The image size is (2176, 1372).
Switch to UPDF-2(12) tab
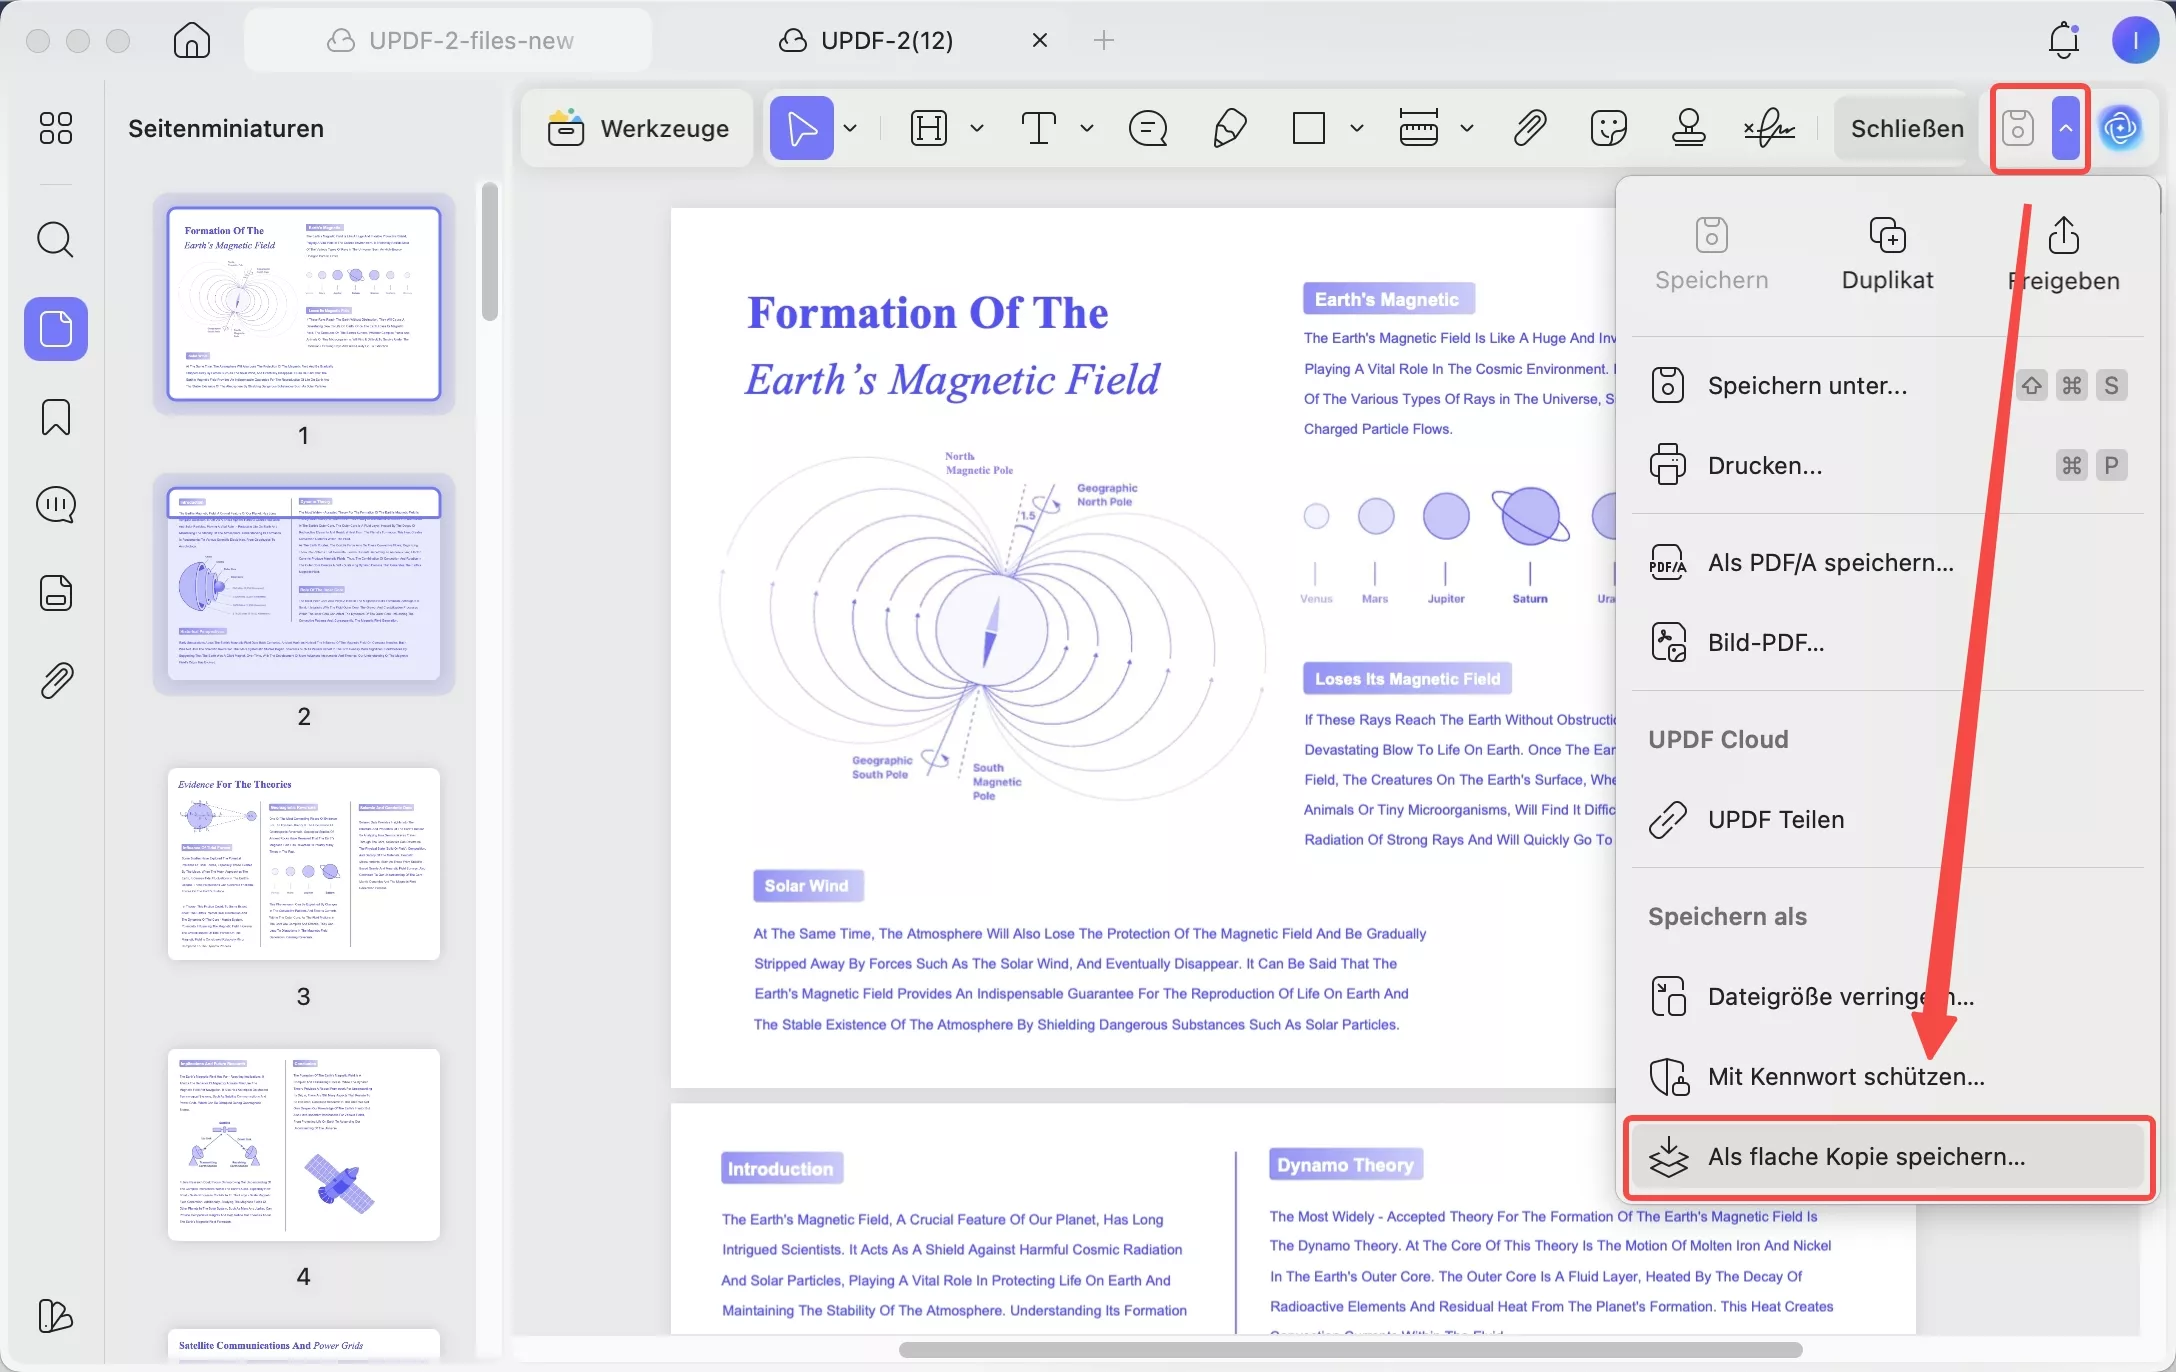point(866,40)
